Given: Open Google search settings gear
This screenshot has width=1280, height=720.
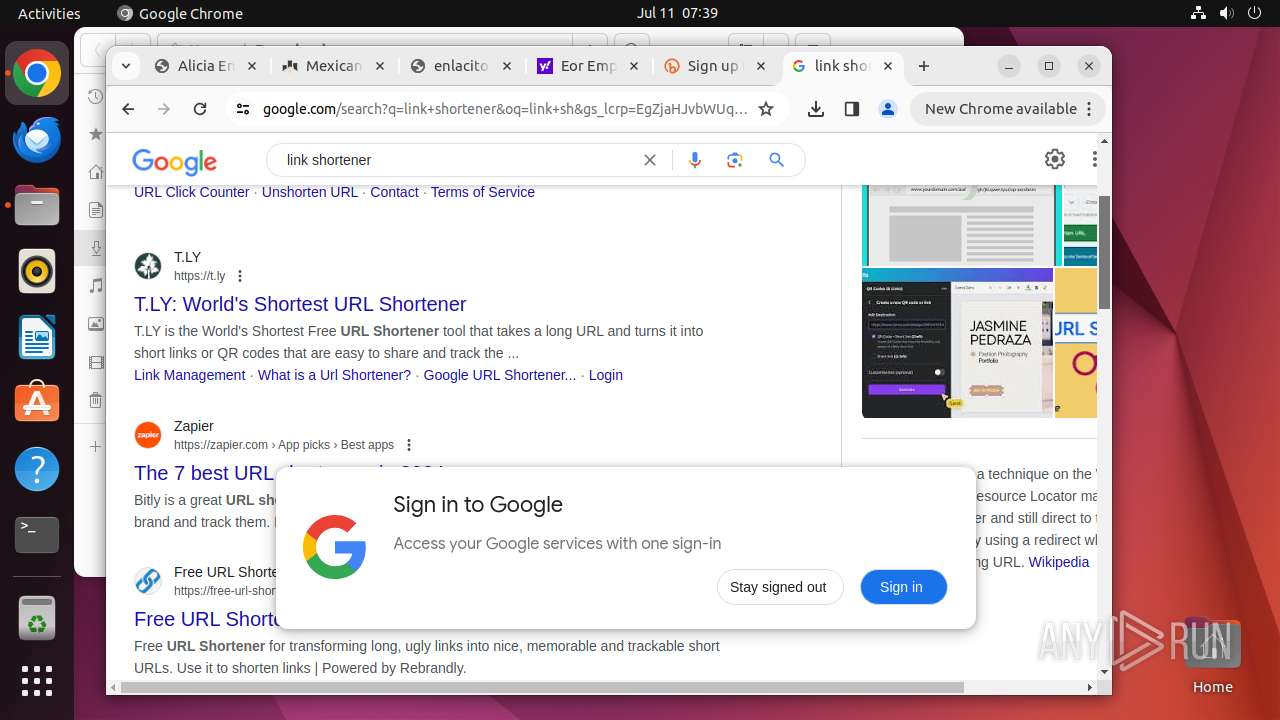Looking at the screenshot, I should coord(1055,159).
